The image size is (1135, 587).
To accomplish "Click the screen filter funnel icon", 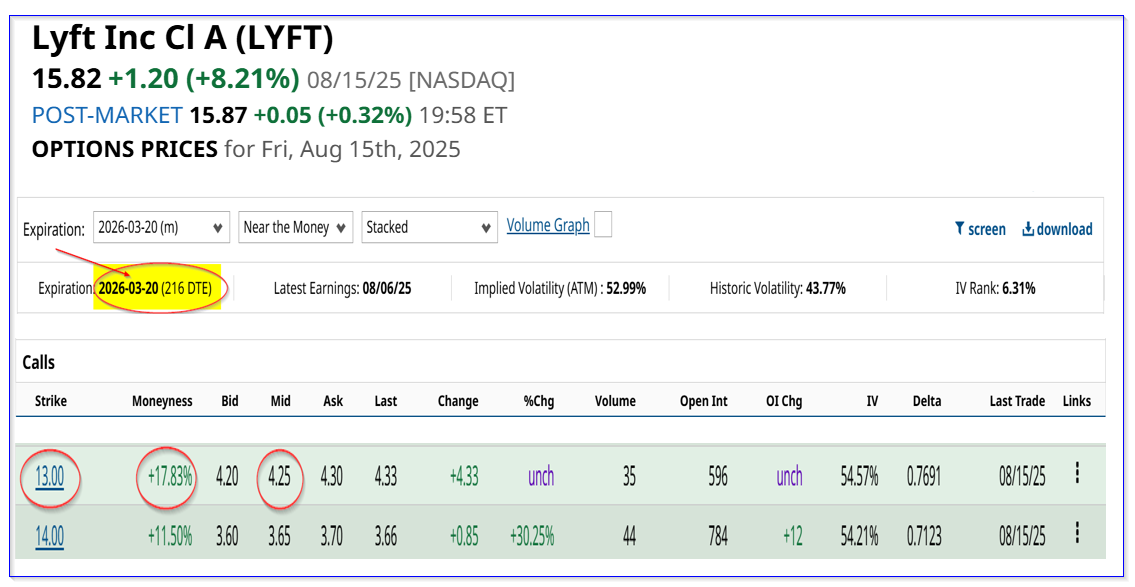I will tap(959, 229).
